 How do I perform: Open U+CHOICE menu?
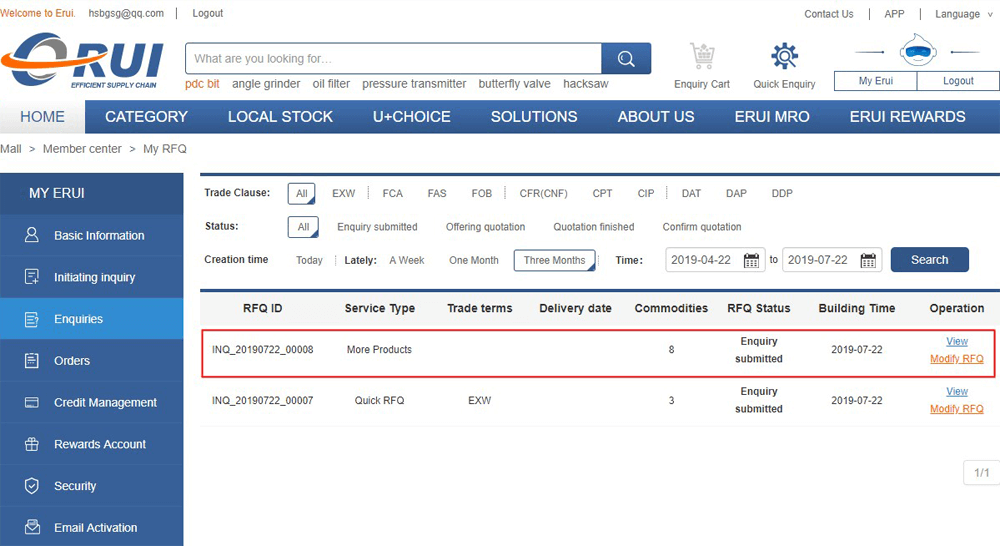[411, 117]
